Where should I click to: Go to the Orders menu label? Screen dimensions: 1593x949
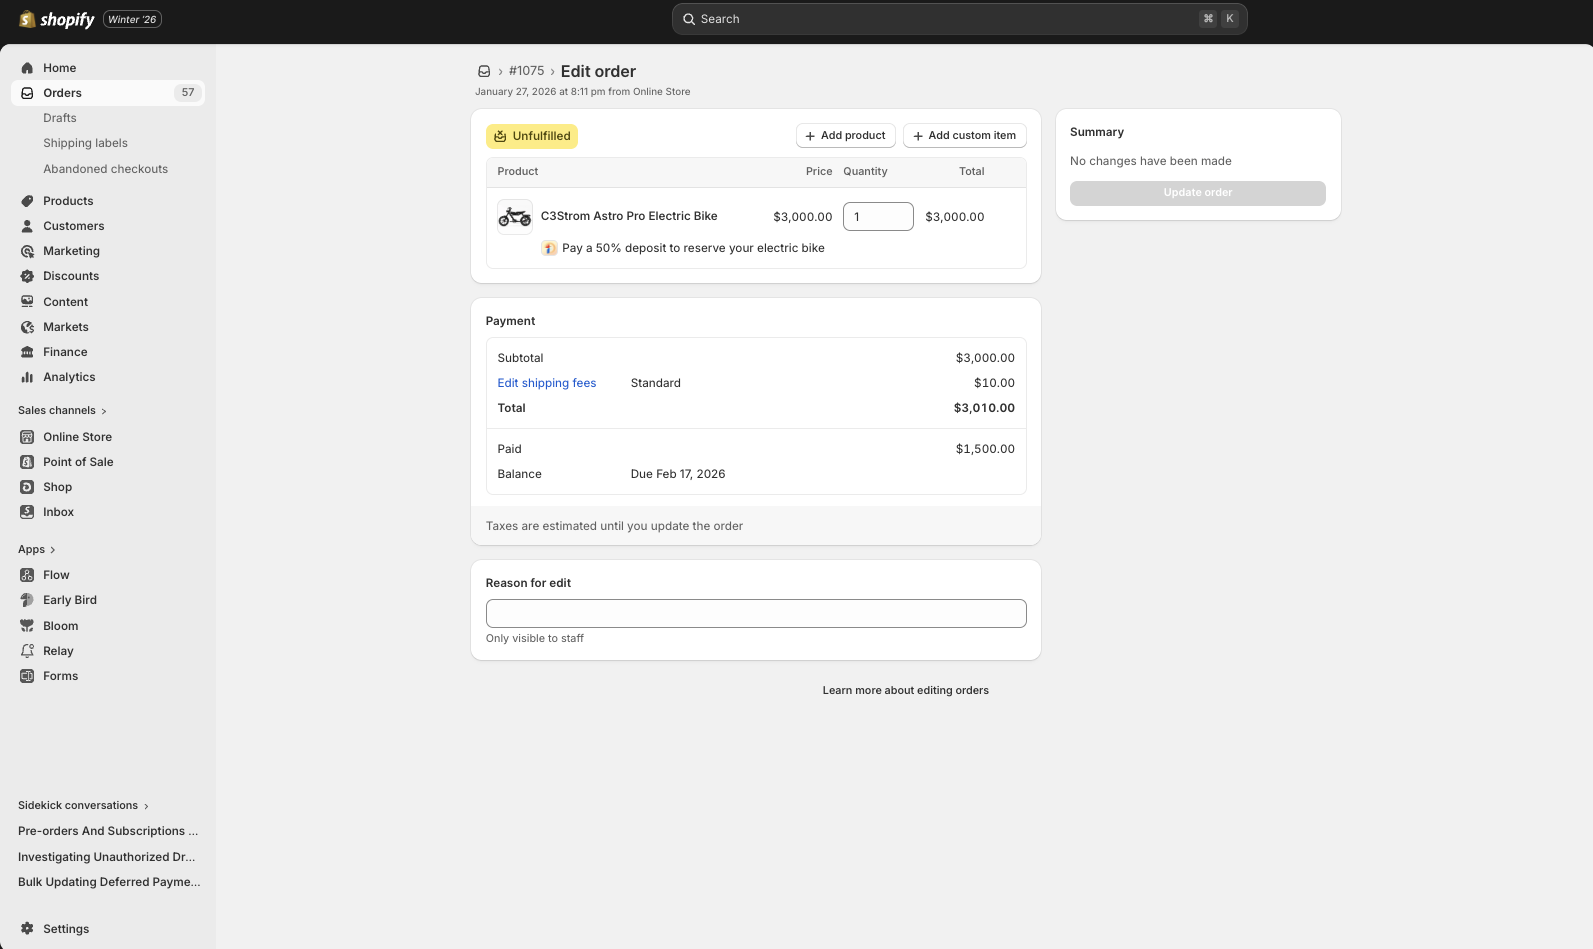[x=62, y=93]
